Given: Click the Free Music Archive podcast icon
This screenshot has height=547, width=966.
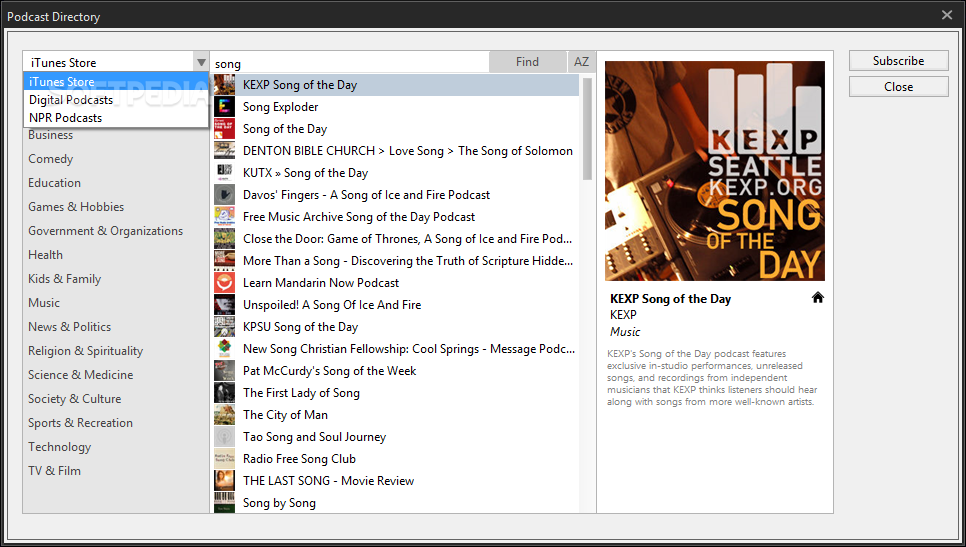Looking at the screenshot, I should point(224,217).
